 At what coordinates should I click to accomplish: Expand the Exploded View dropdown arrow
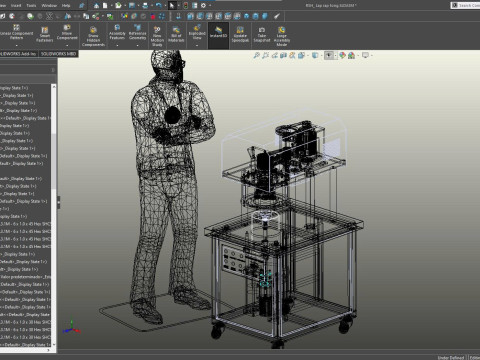[197, 45]
